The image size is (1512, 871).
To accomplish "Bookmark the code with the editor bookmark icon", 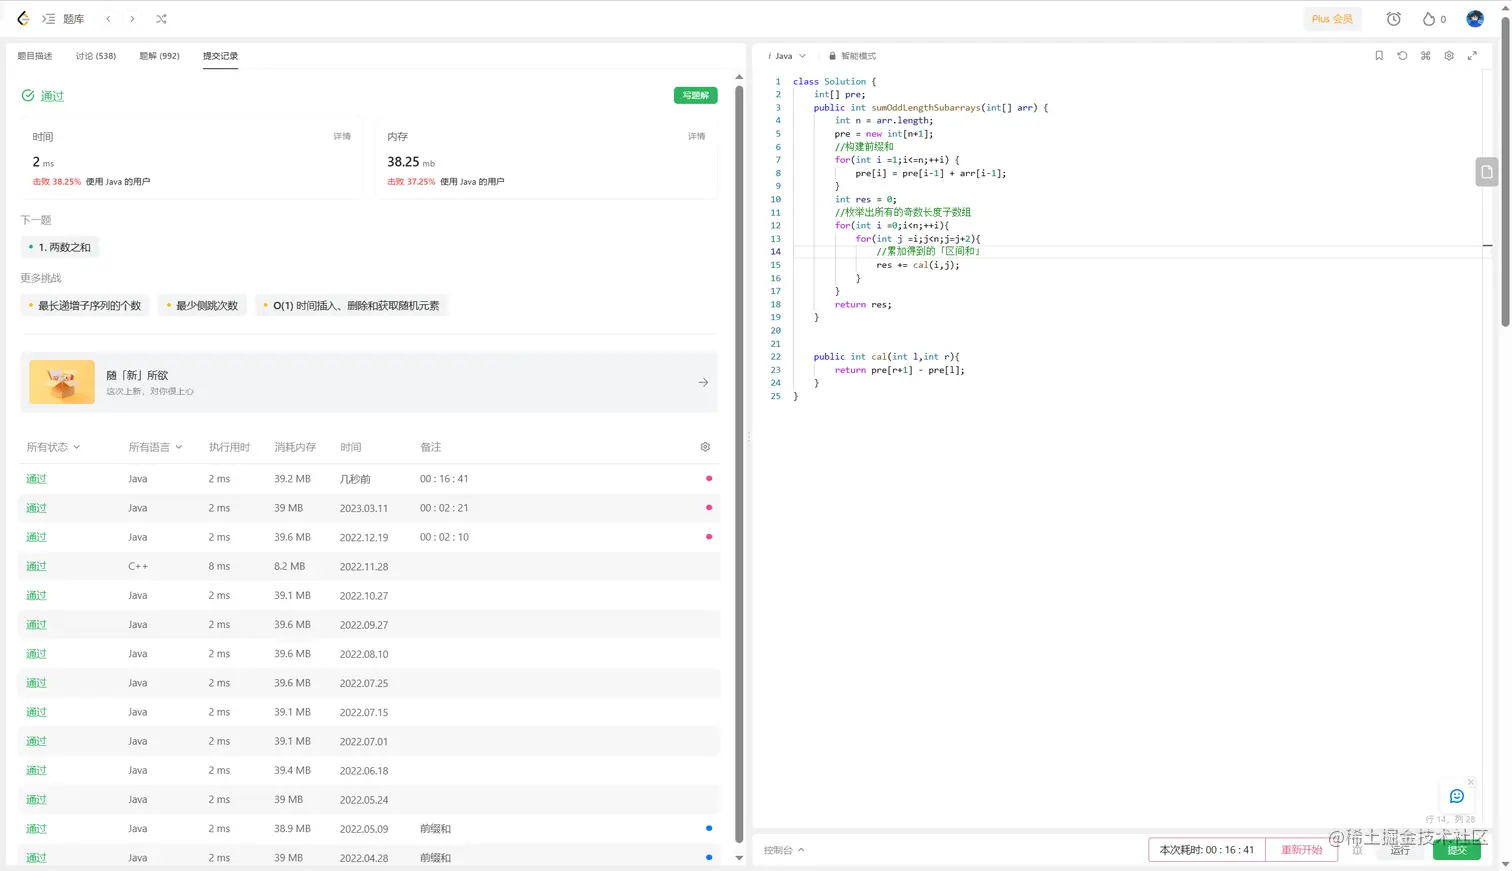I will (1379, 56).
